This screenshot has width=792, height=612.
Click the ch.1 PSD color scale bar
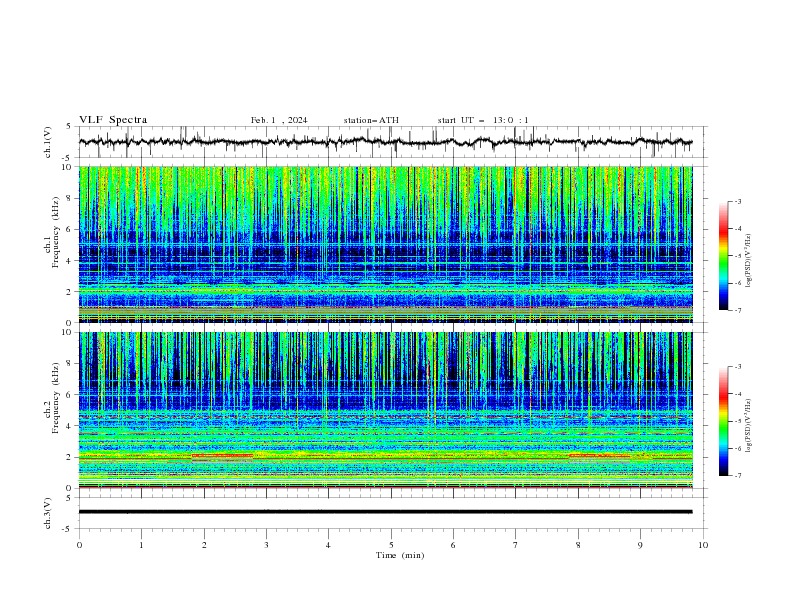[x=723, y=256]
